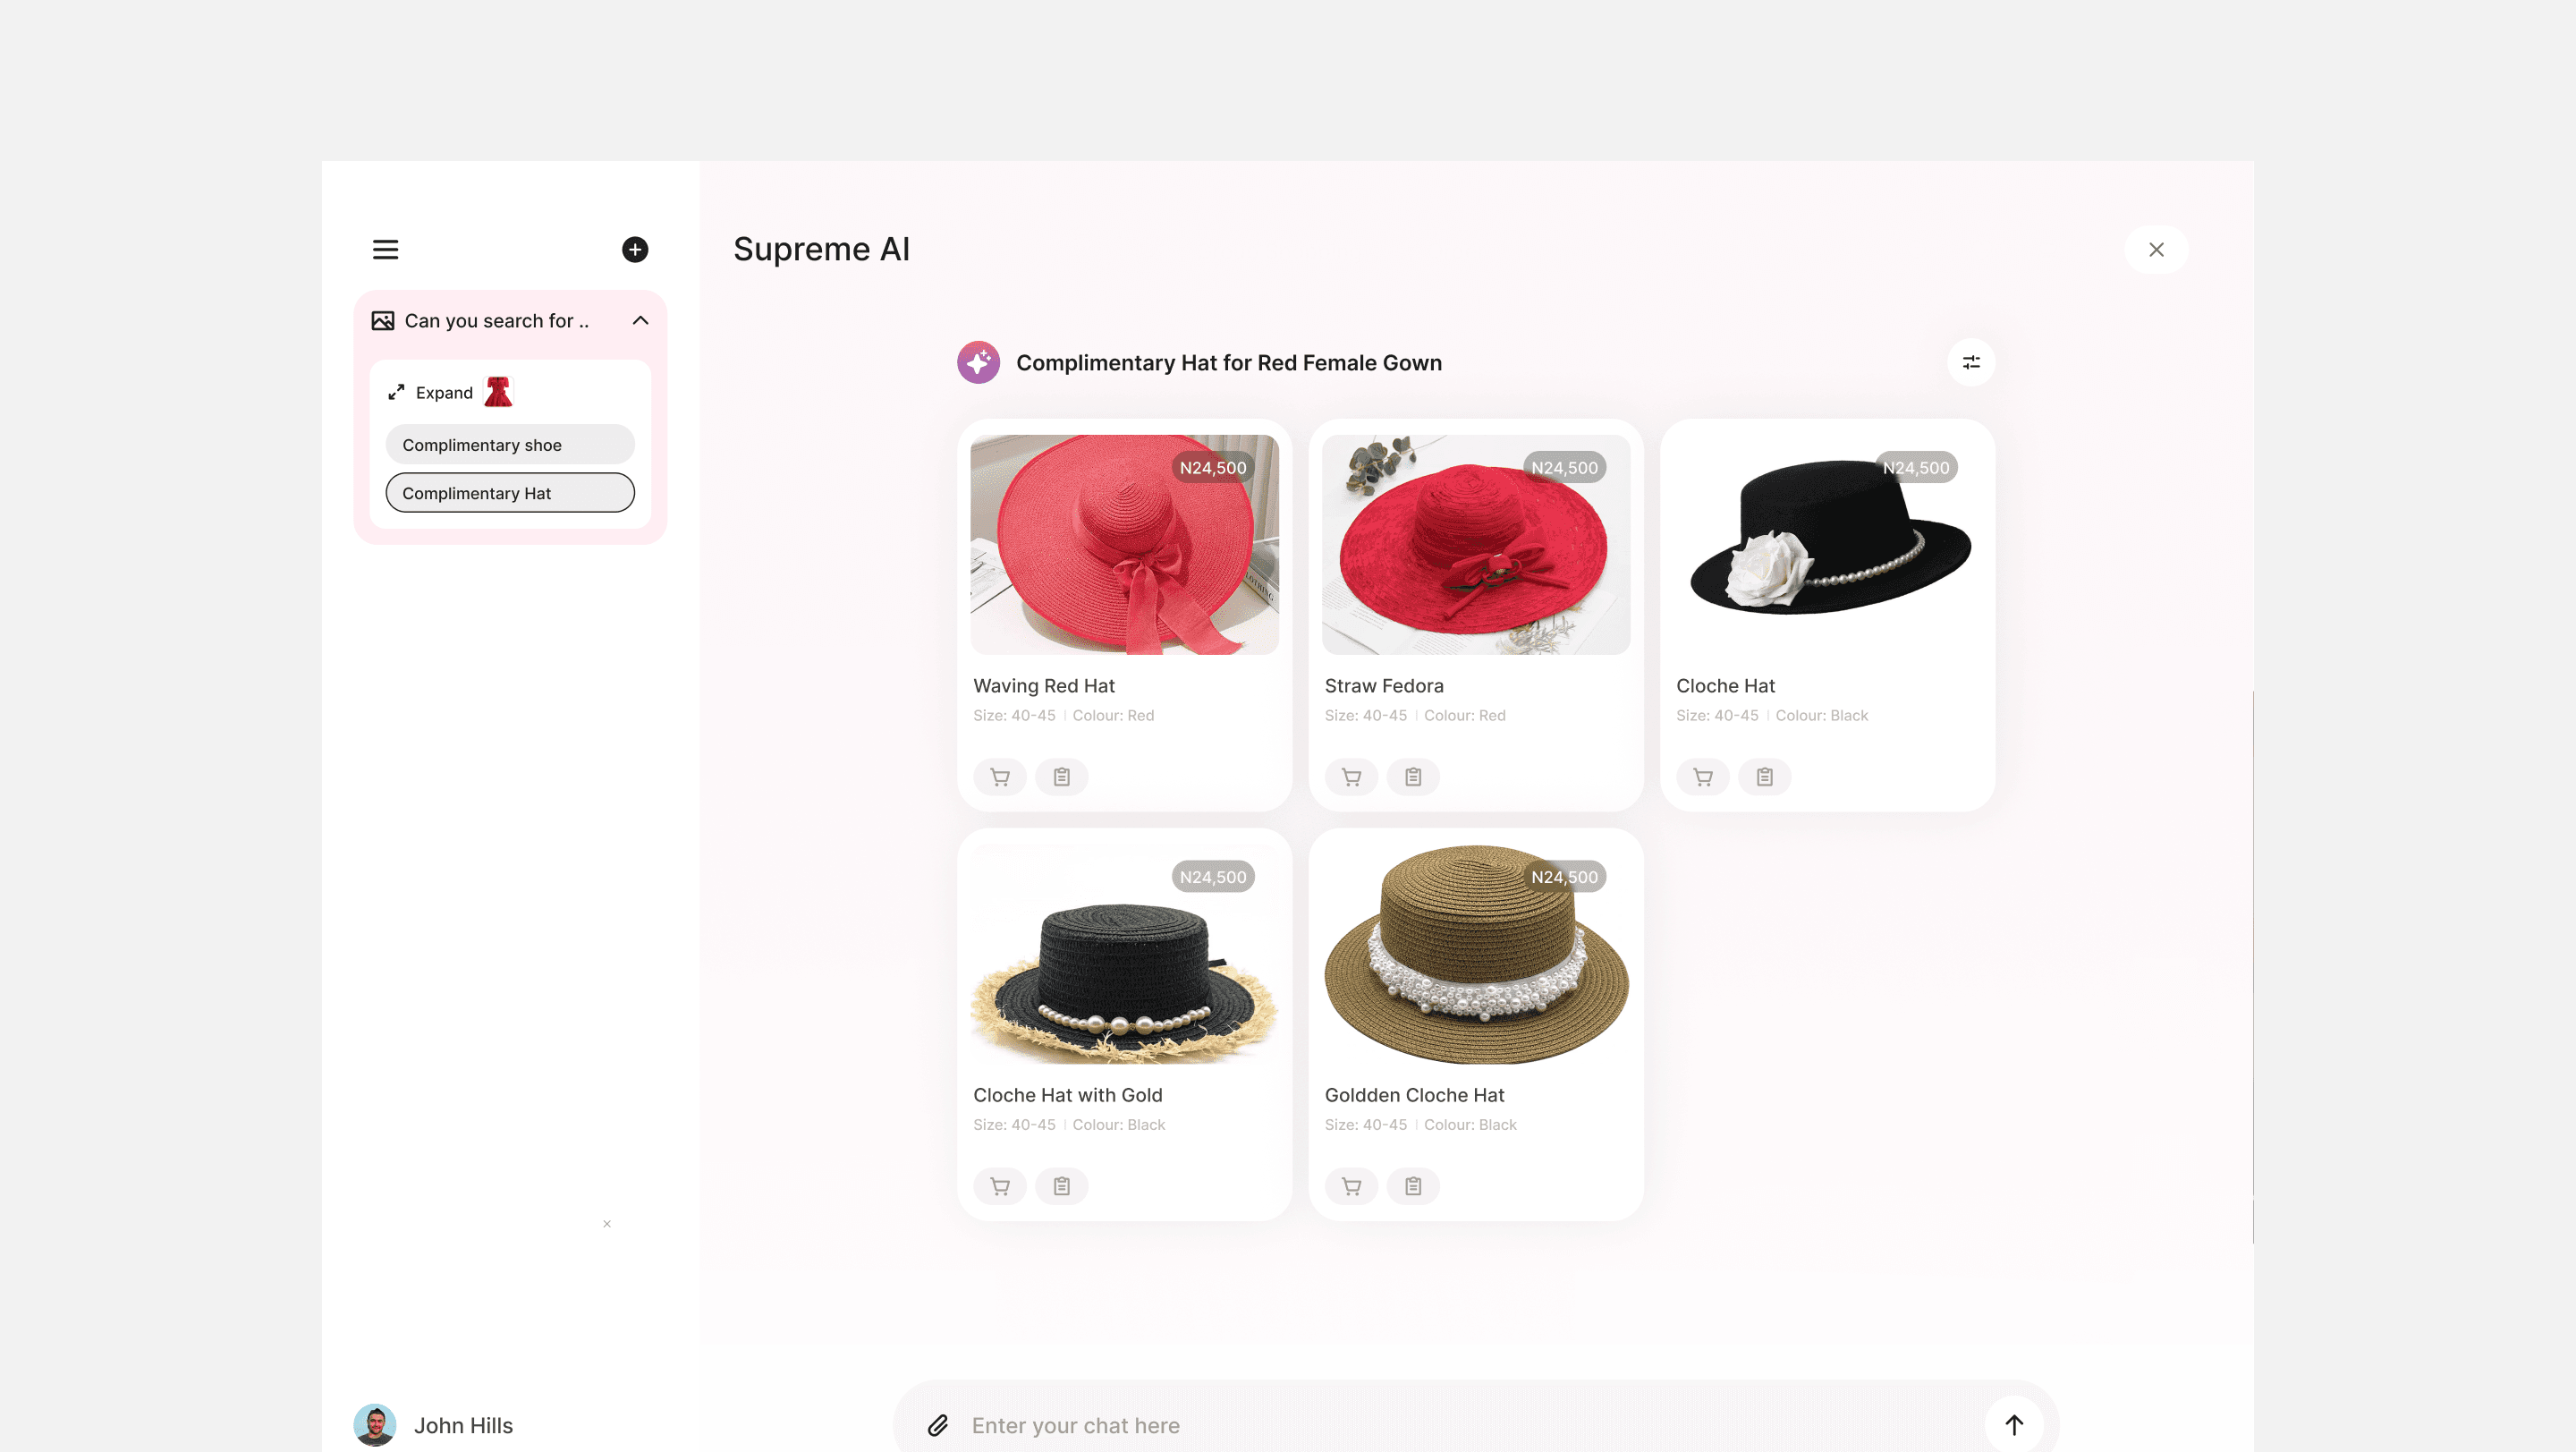Close the Supreme AI panel
2576x1452 pixels.
point(2155,250)
